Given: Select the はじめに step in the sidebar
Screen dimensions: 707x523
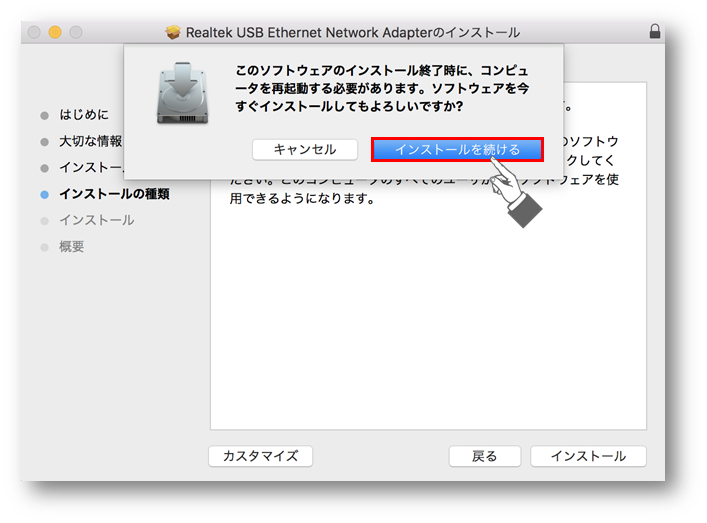Looking at the screenshot, I should click(84, 115).
